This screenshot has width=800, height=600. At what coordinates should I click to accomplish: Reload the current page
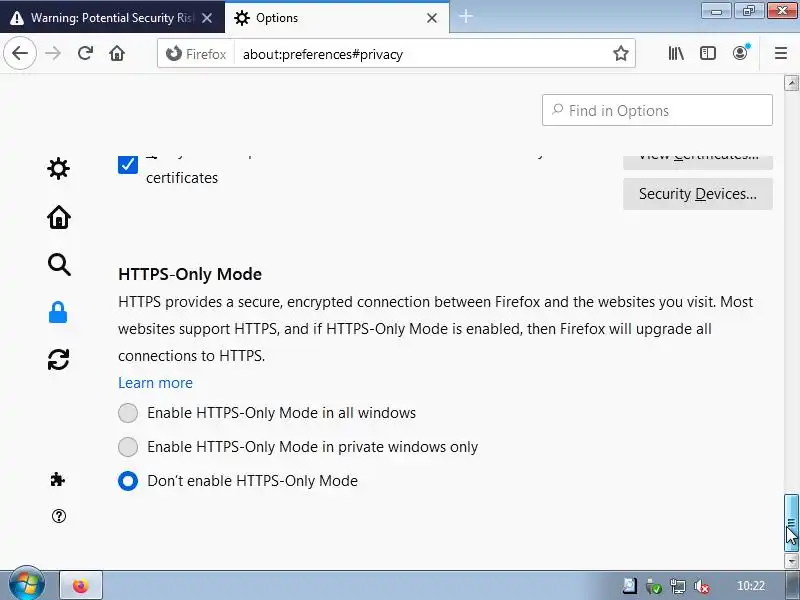[85, 53]
